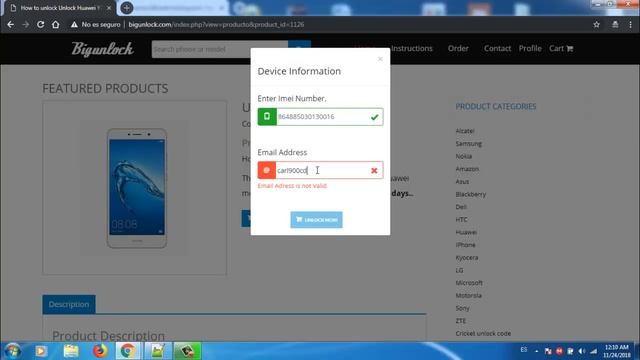Open the Alcatel category
This screenshot has width=640, height=360.
465,131
